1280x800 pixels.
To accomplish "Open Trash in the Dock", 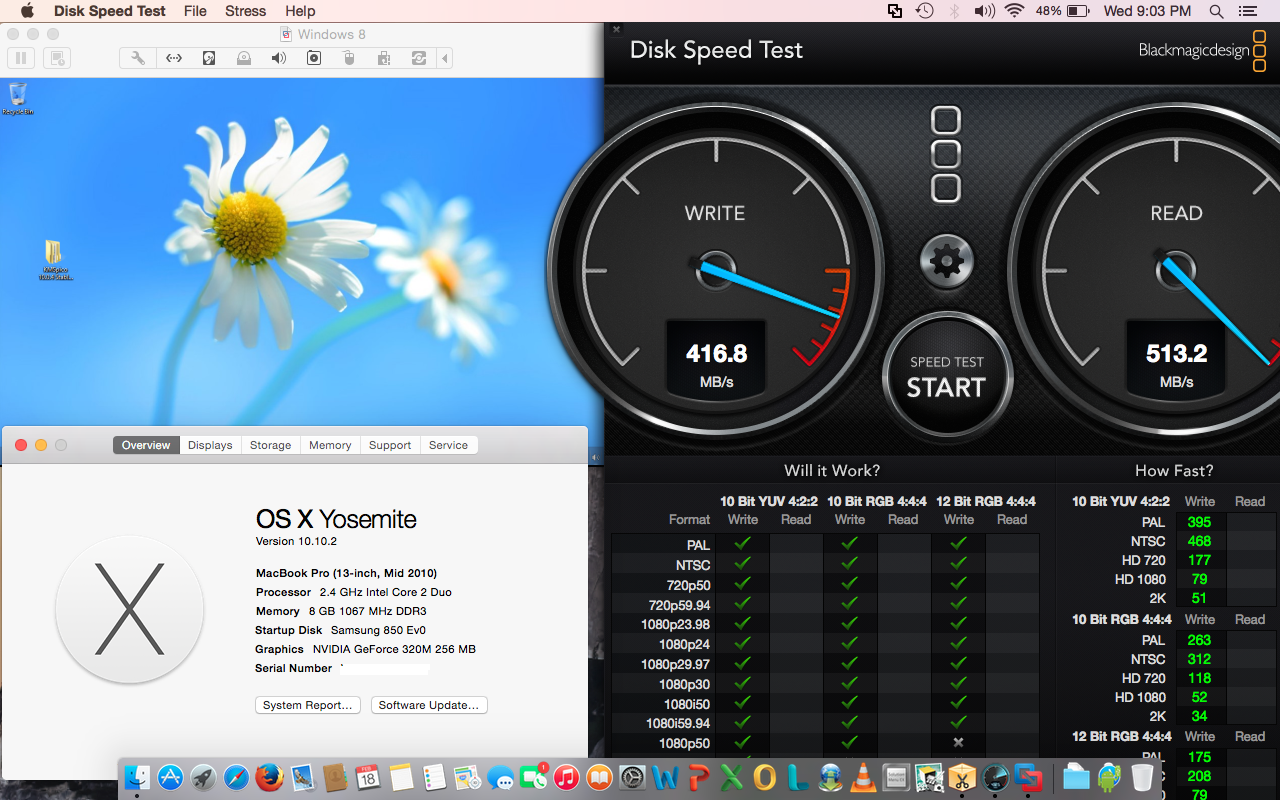I will point(1142,777).
